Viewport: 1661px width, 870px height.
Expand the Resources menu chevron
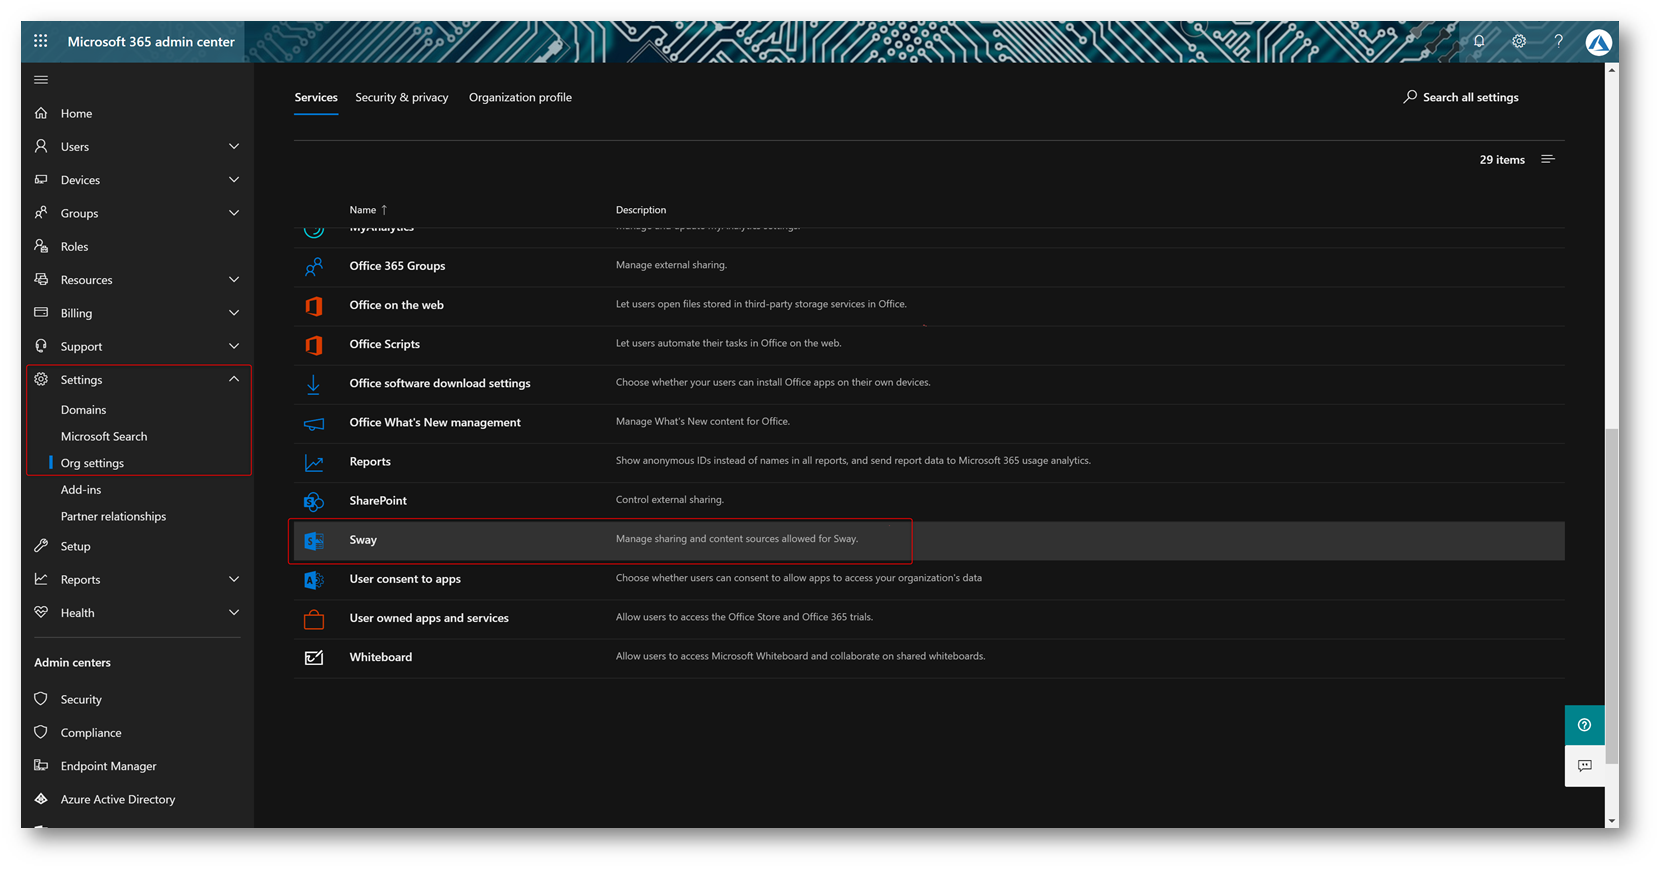point(234,280)
